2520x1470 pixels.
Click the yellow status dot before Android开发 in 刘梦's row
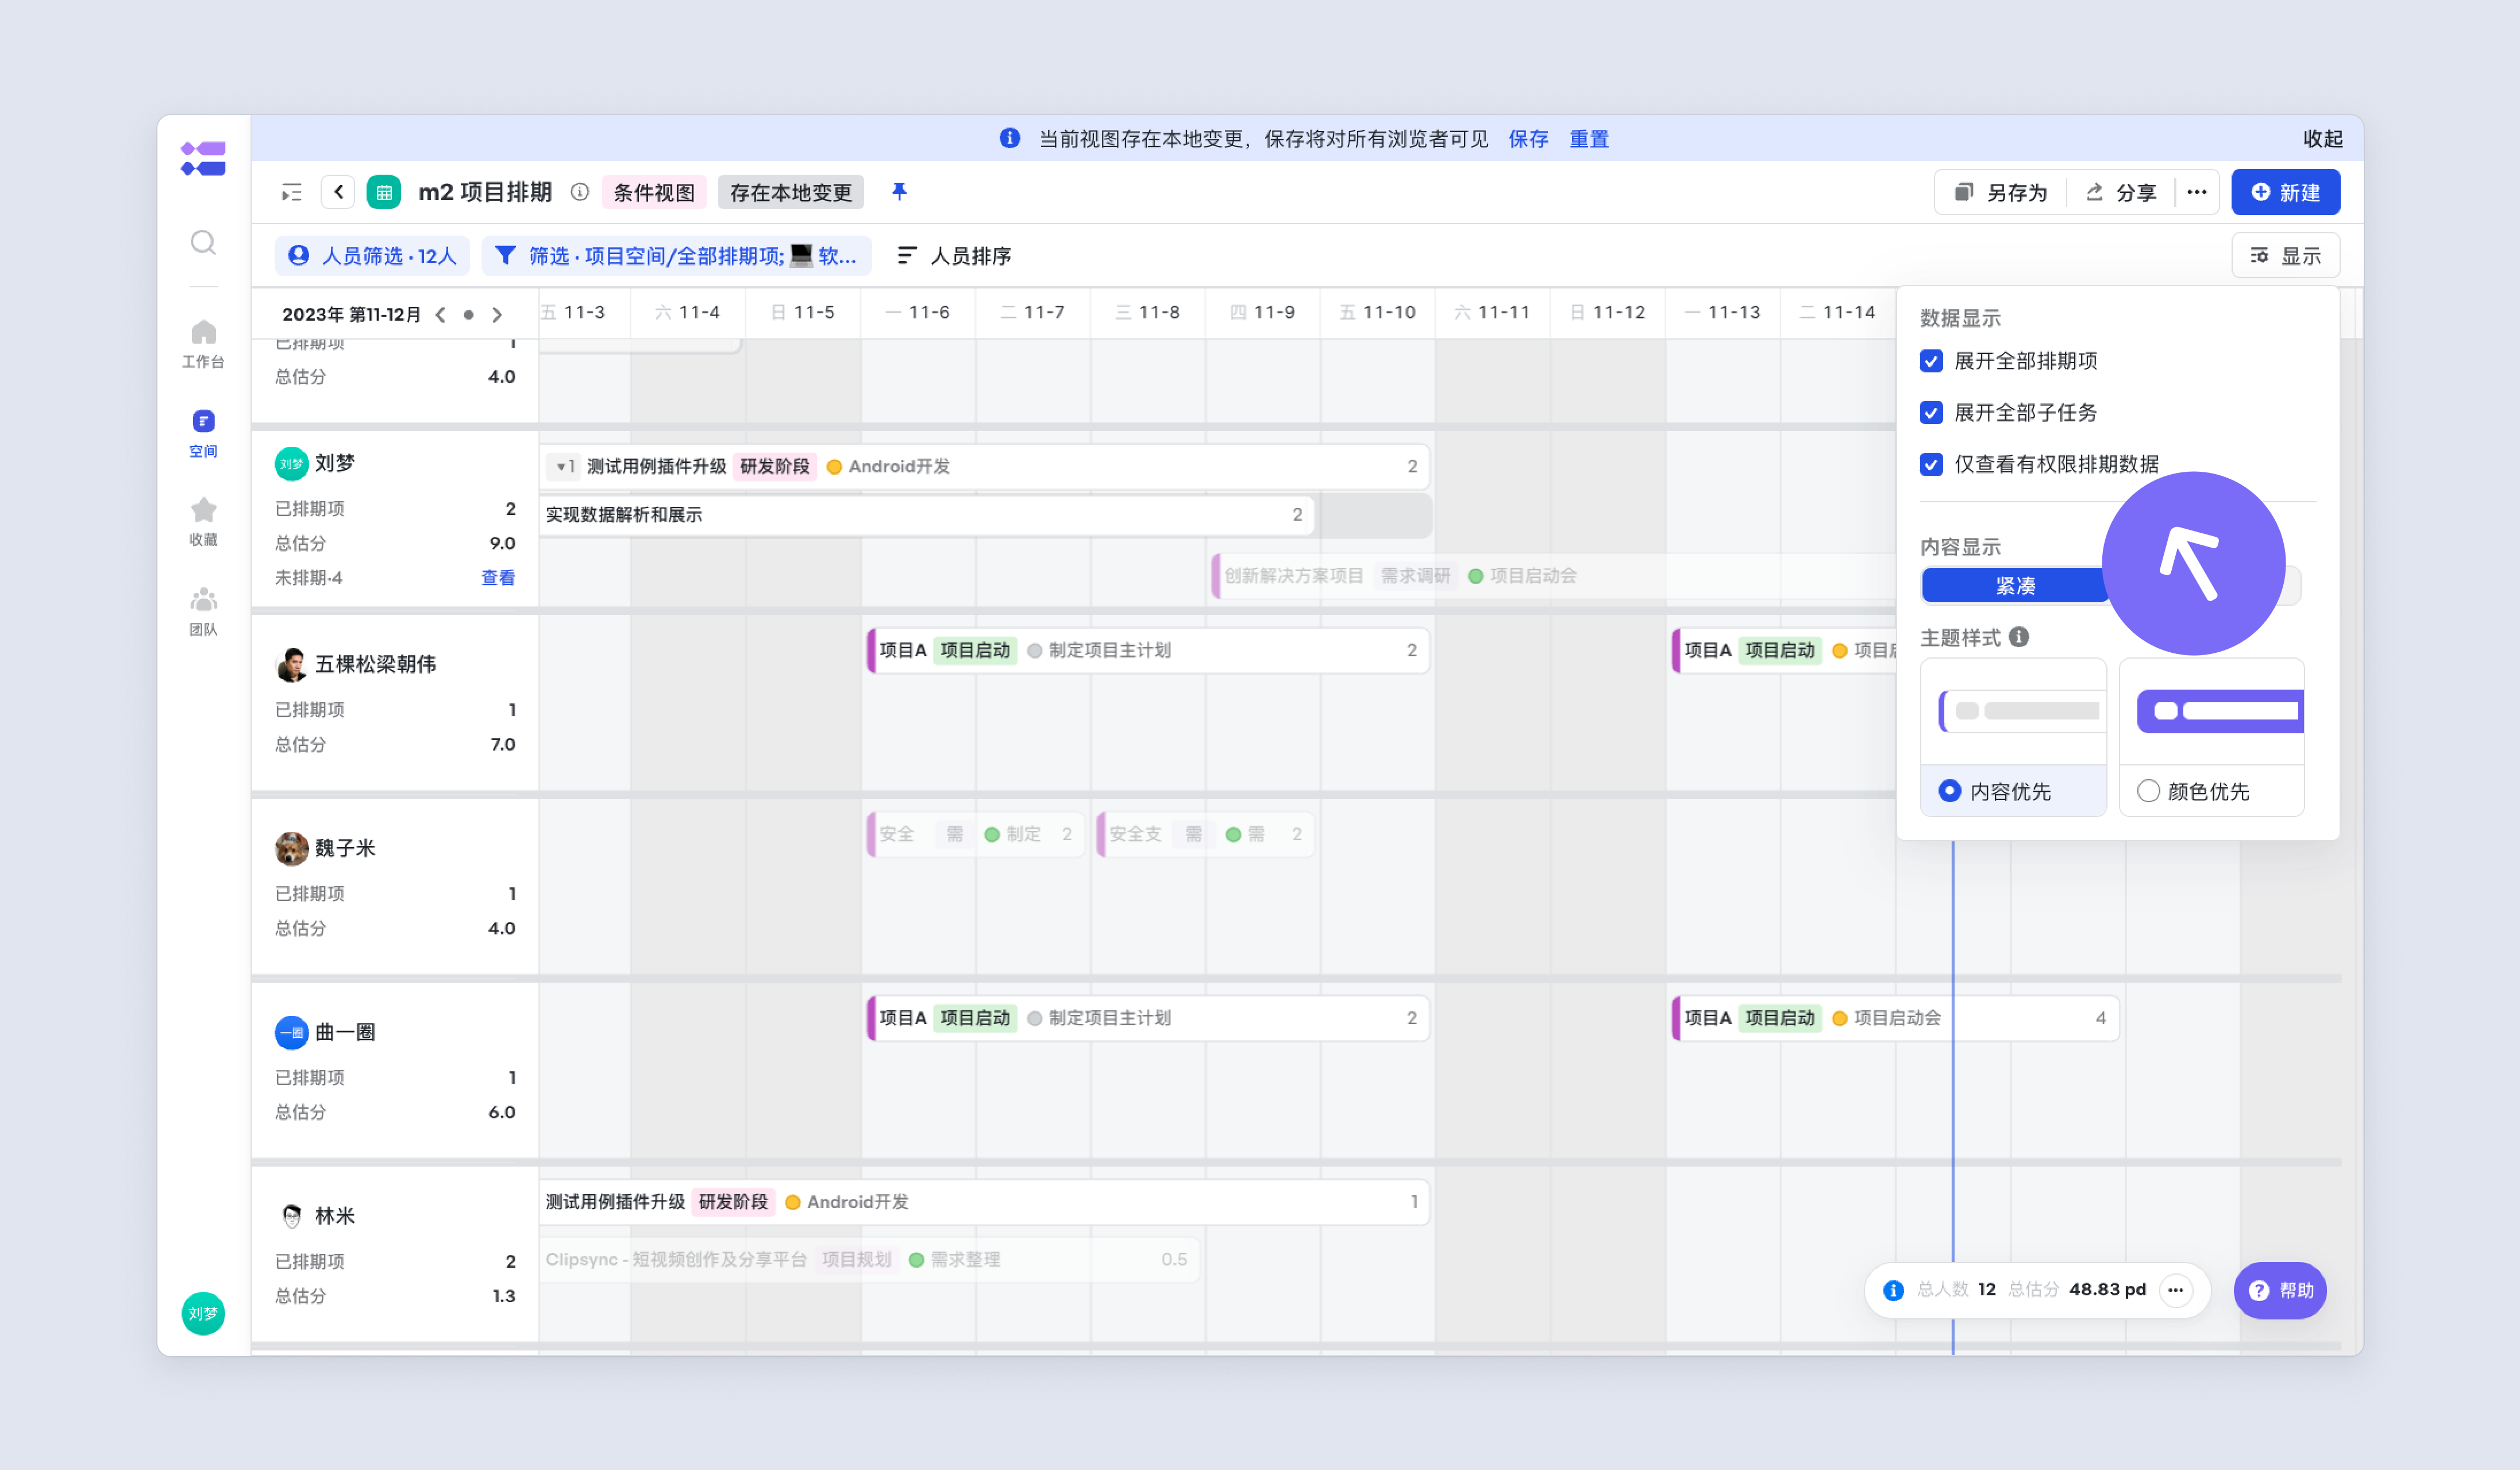834,466
